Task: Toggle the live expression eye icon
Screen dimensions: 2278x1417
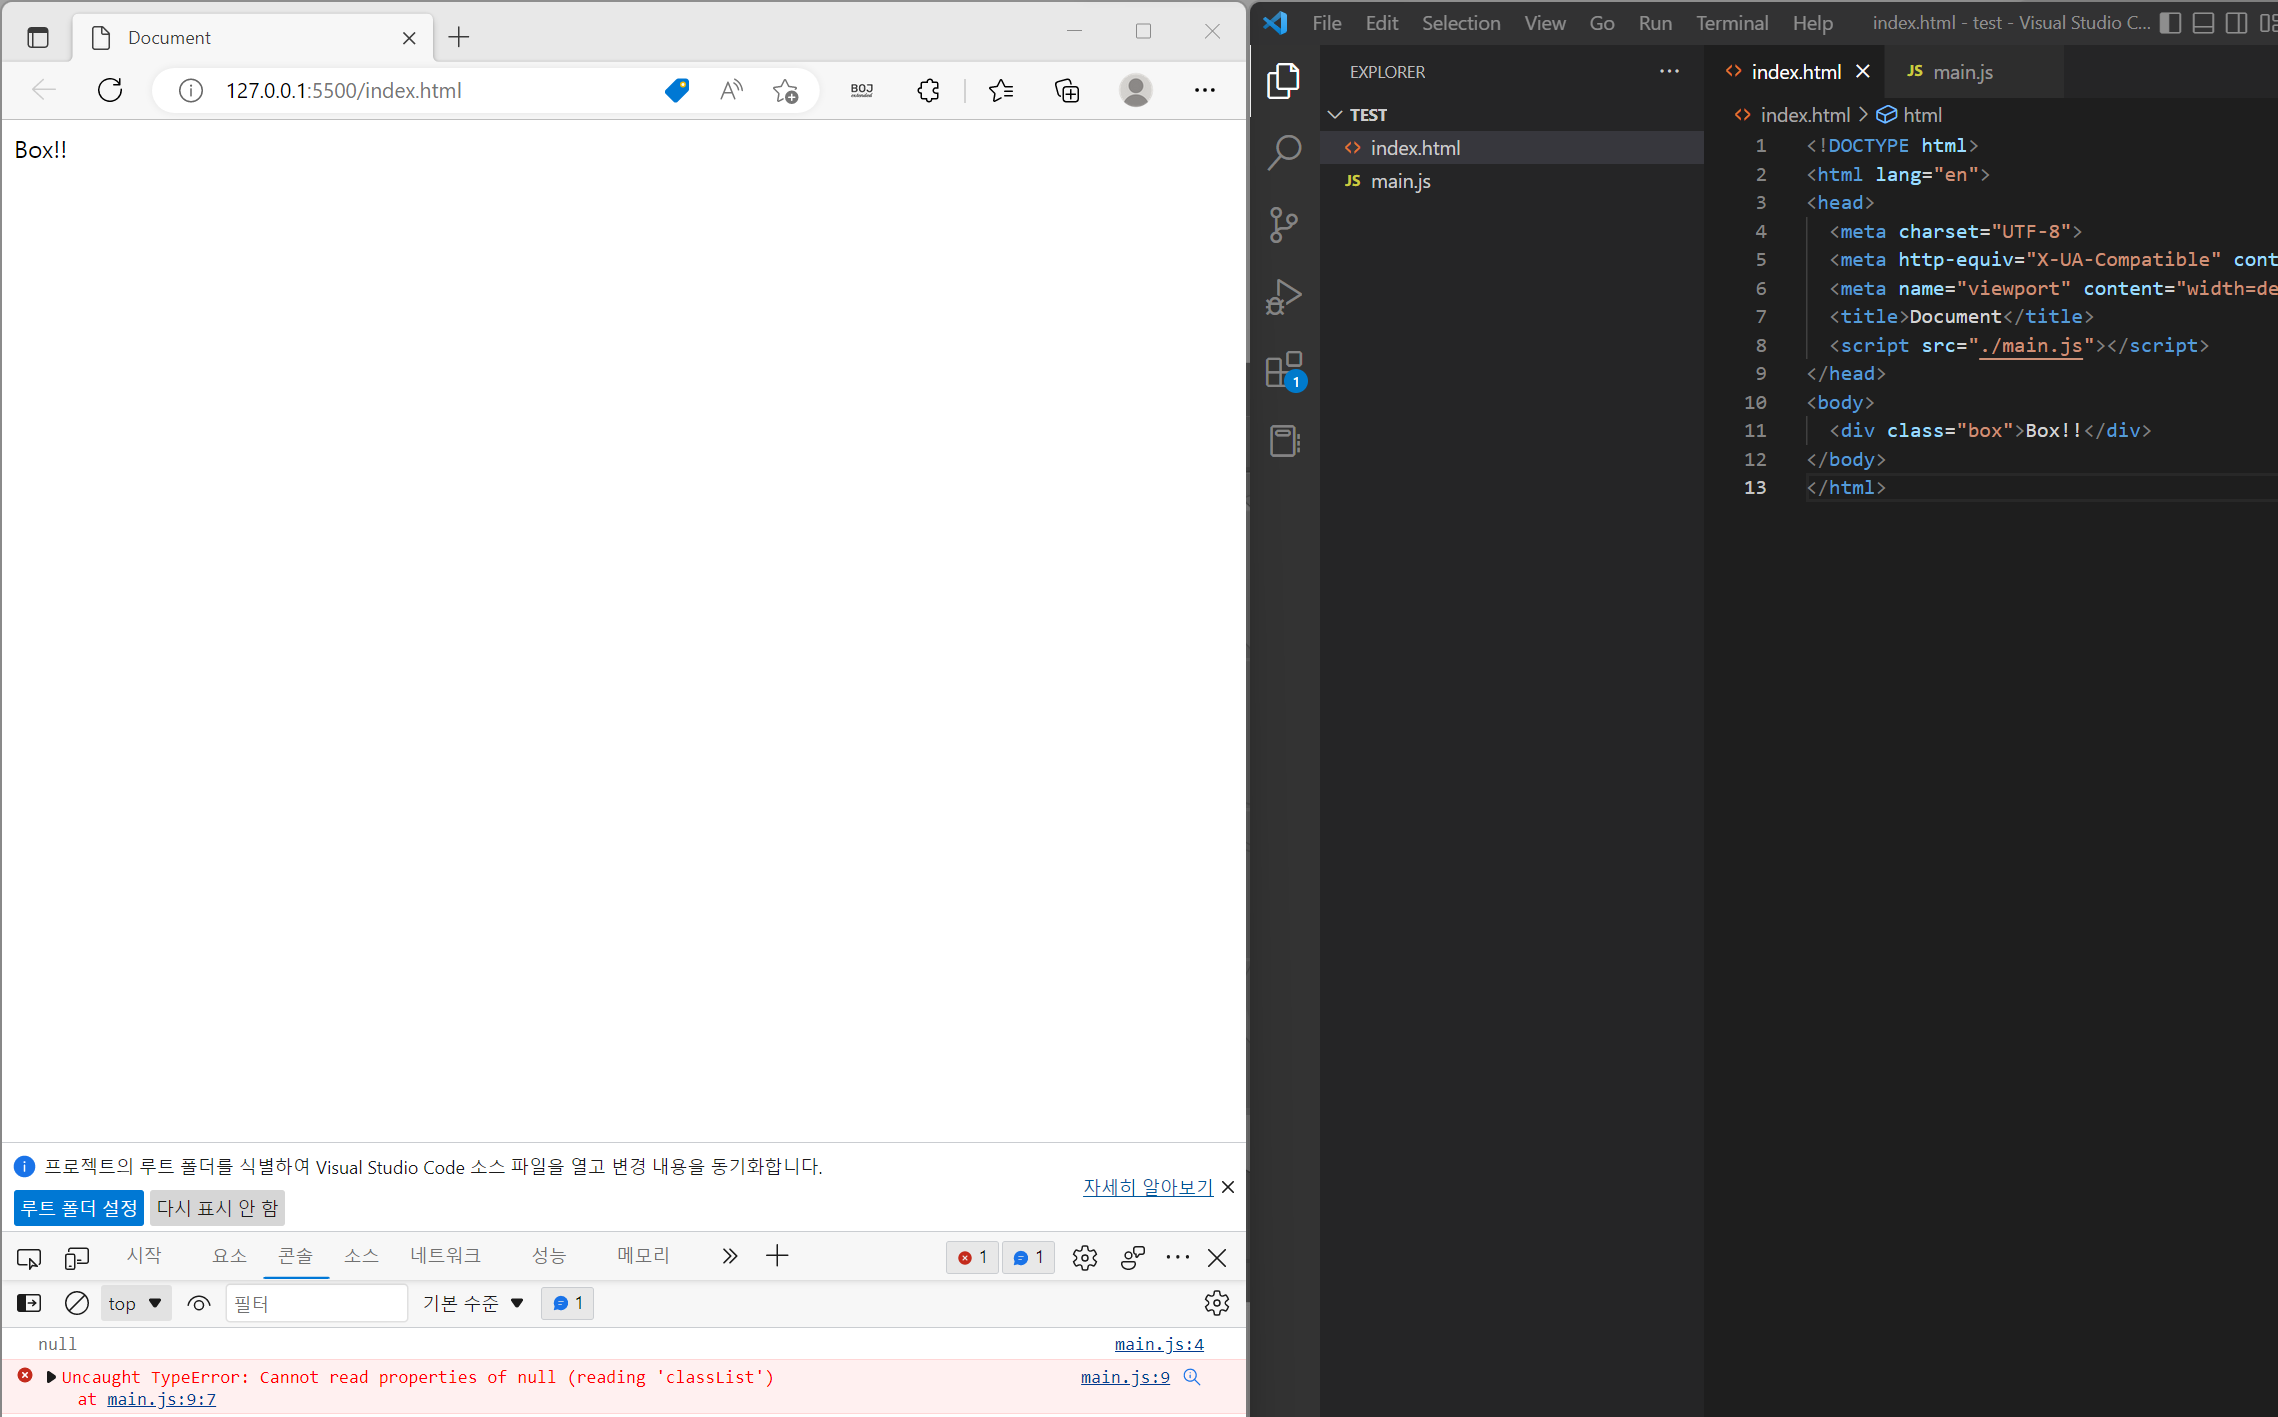Action: click(x=199, y=1303)
